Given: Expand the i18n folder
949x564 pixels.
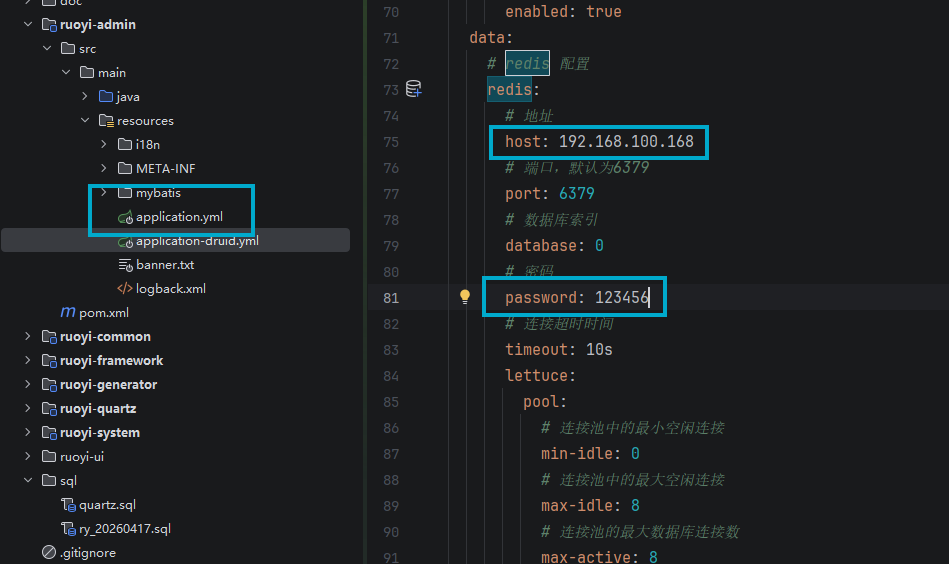Looking at the screenshot, I should tap(103, 144).
